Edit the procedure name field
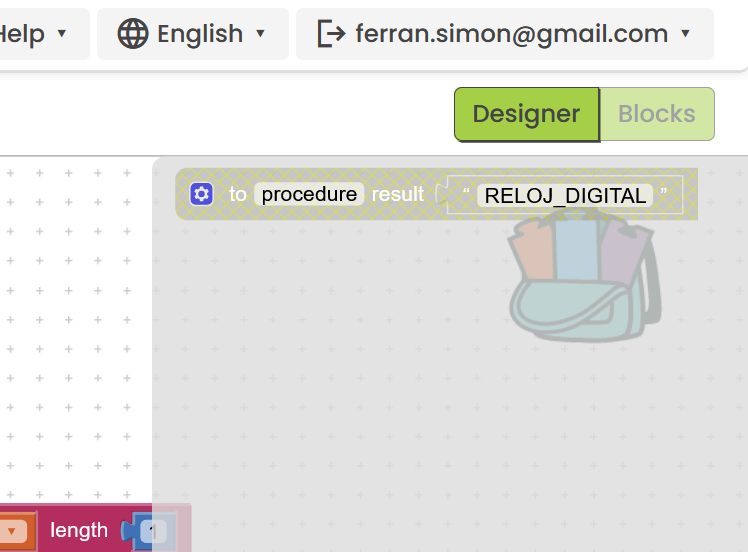Viewport: 748px width, 552px height. (x=309, y=194)
